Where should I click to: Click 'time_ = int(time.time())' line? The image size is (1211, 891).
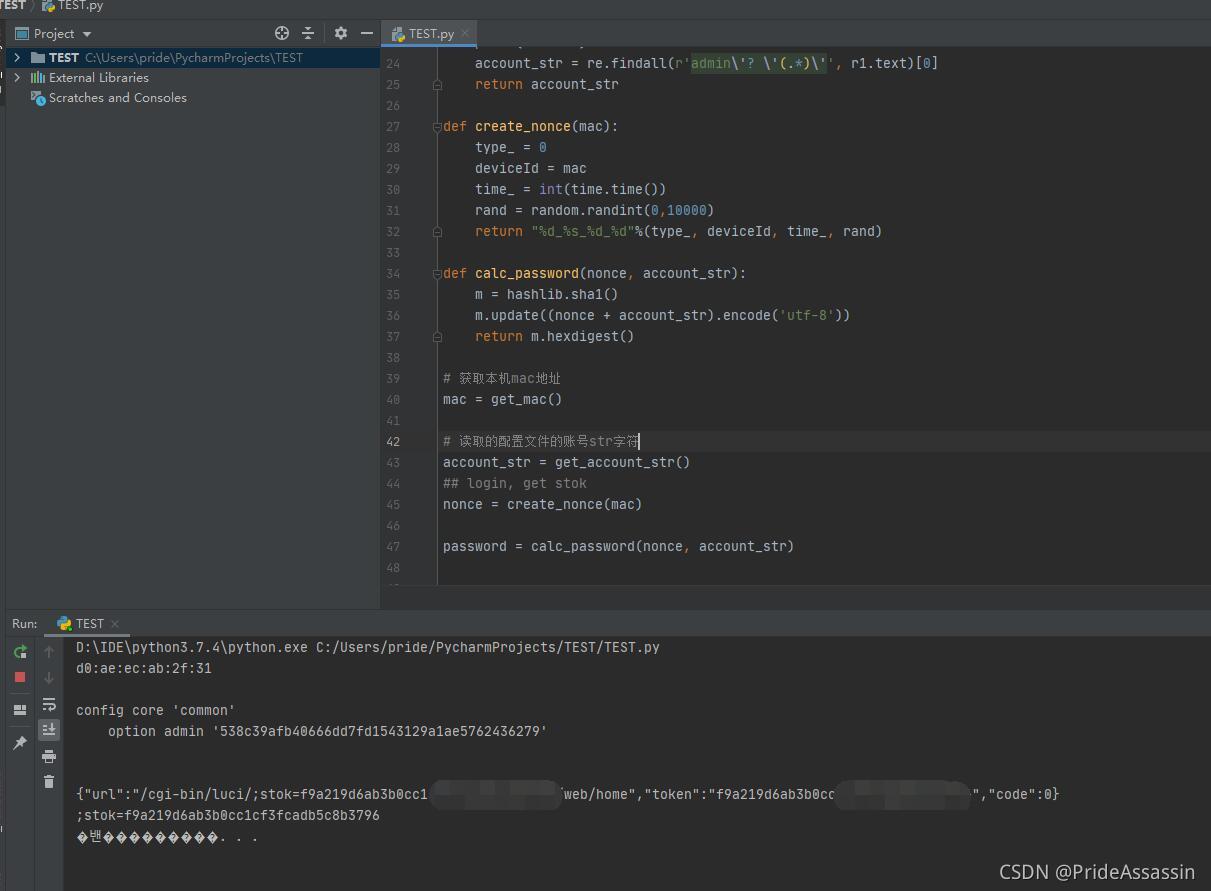point(570,189)
